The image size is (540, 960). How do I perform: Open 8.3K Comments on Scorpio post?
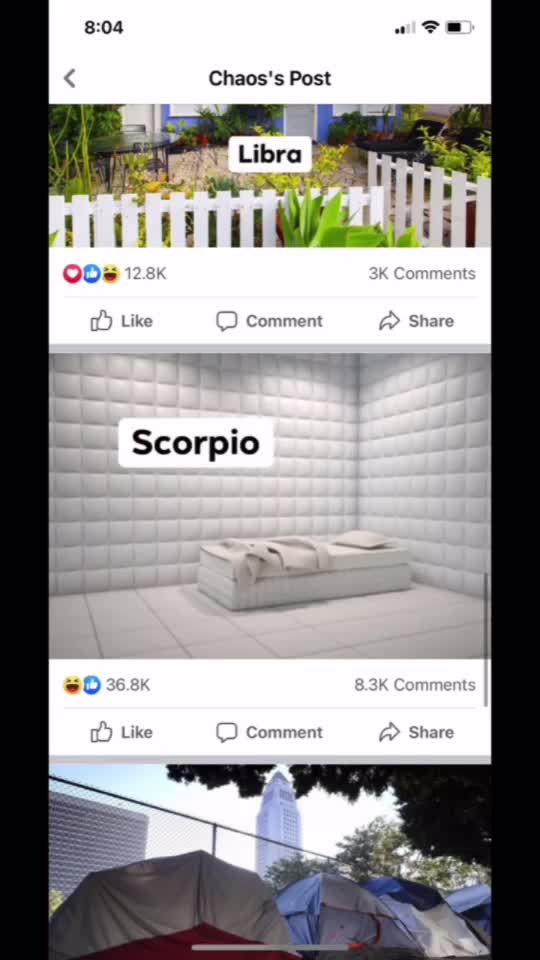414,685
